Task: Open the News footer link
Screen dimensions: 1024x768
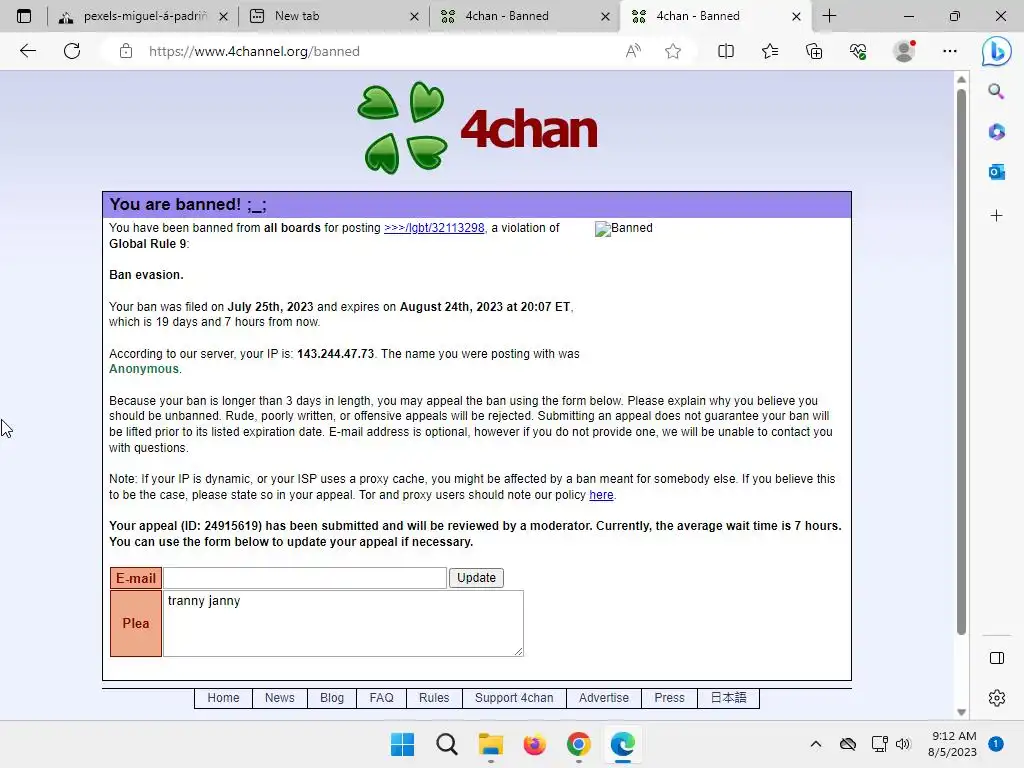Action: (280, 698)
